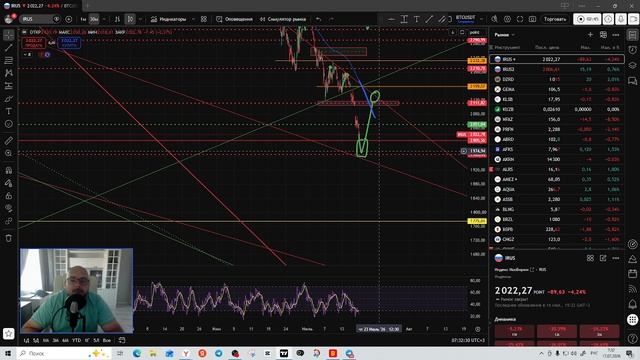The width and height of the screenshot is (640, 360).
Task: Open the chart type candles selector
Action: click(x=130, y=19)
